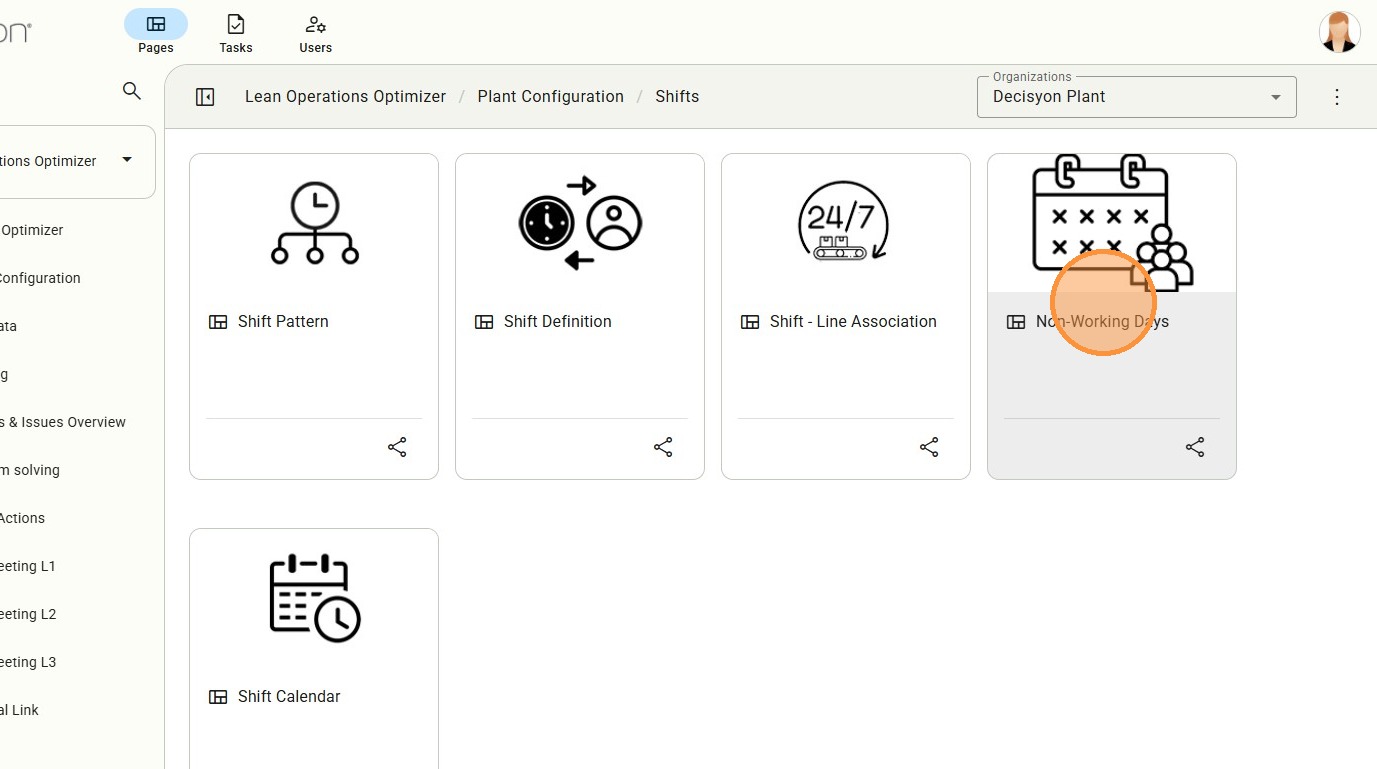Switch to the Users tab
Image resolution: width=1377 pixels, height=769 pixels.
315,33
